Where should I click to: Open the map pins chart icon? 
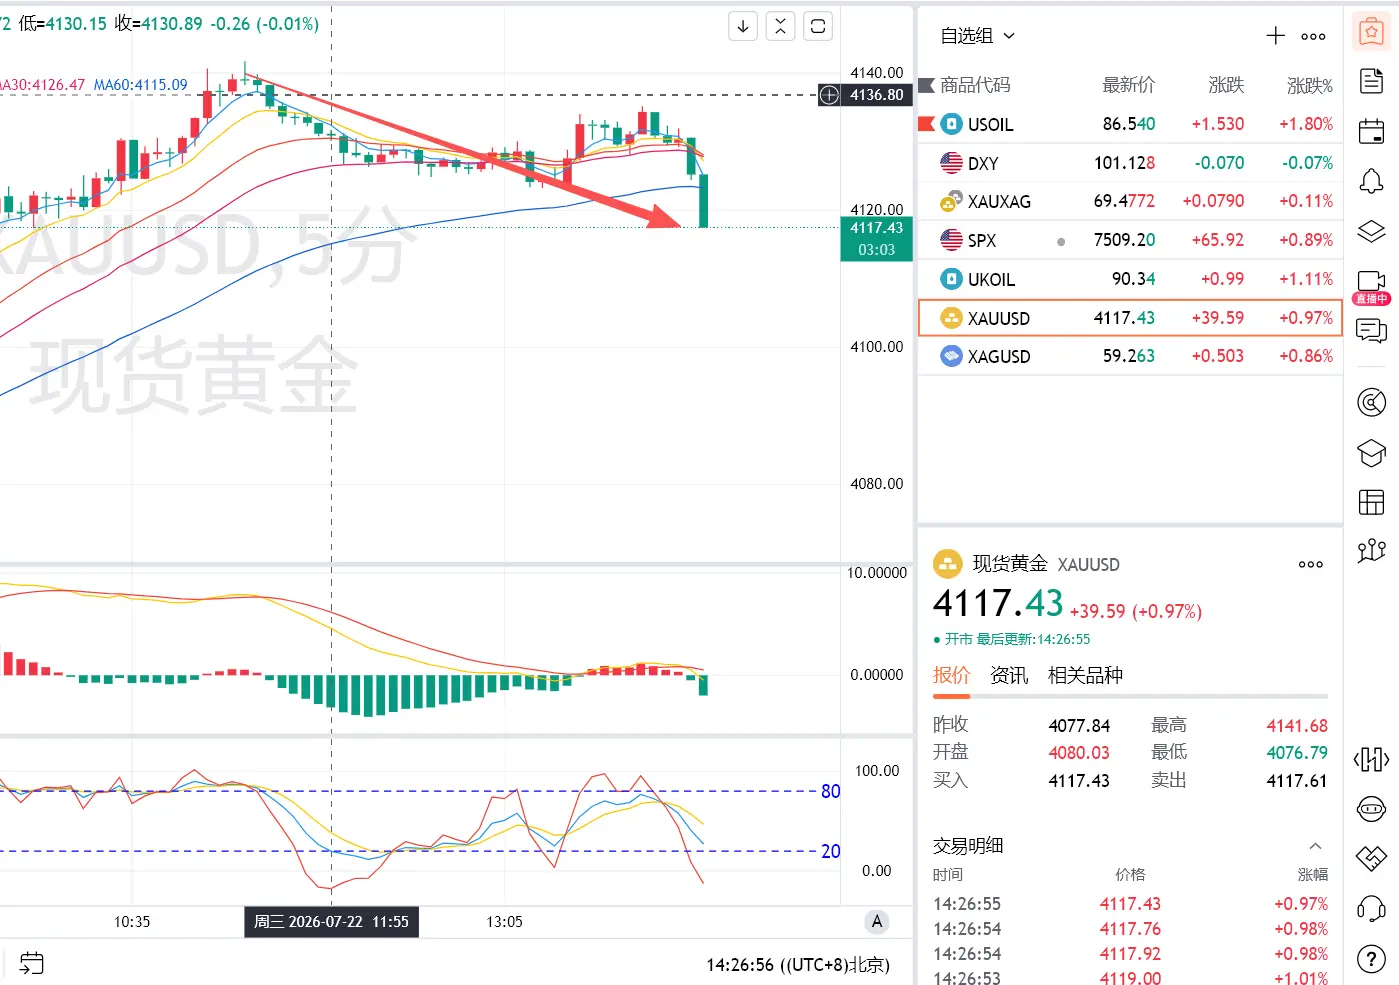(1371, 550)
